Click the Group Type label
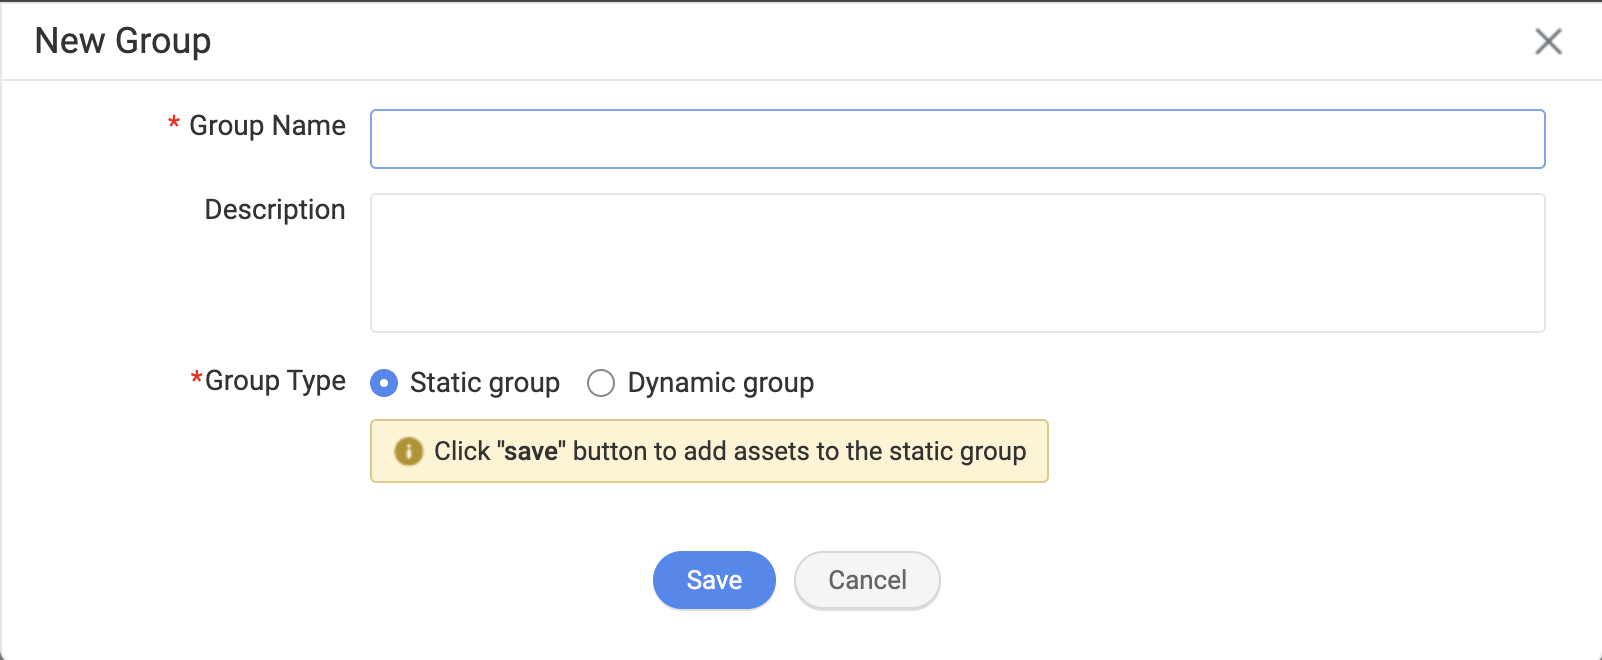The height and width of the screenshot is (660, 1602). (275, 381)
